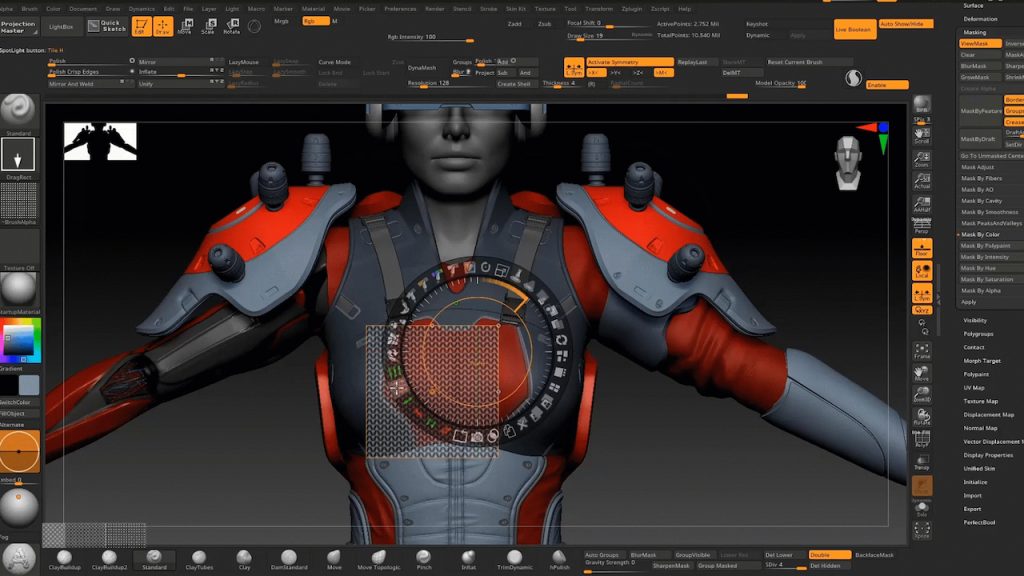Viewport: 1024px width, 576px height.
Task: Click the model silhouette thumbnail
Action: (100, 142)
